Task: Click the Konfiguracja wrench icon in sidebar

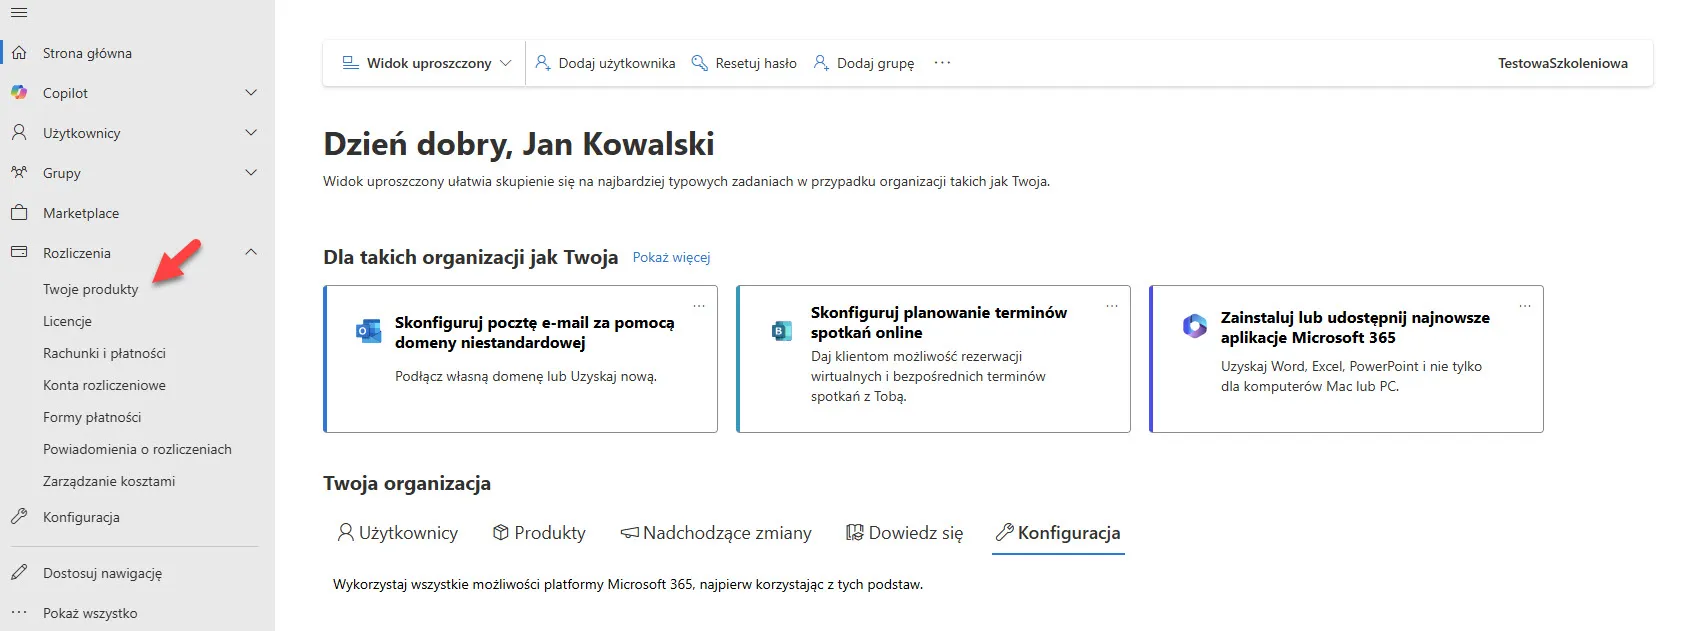Action: [19, 517]
